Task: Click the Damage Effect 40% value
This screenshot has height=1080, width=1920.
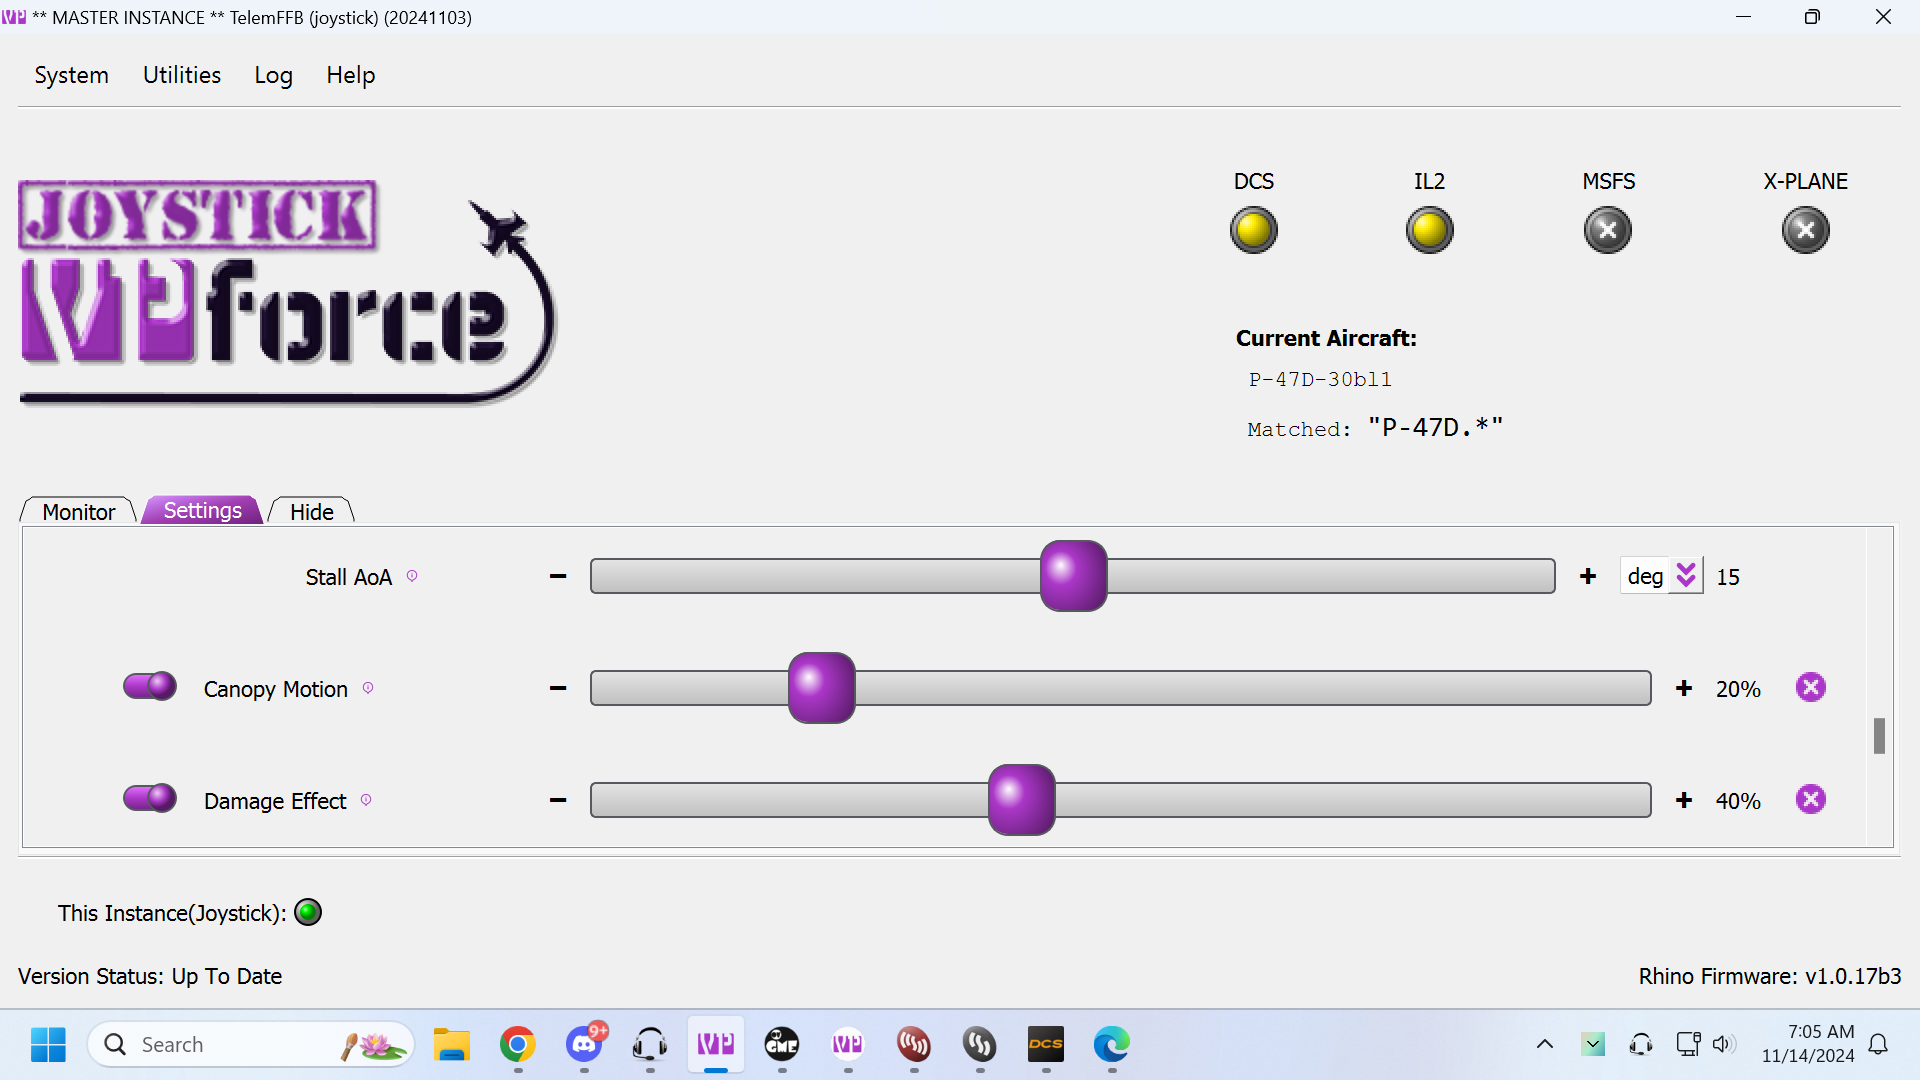Action: click(1738, 801)
